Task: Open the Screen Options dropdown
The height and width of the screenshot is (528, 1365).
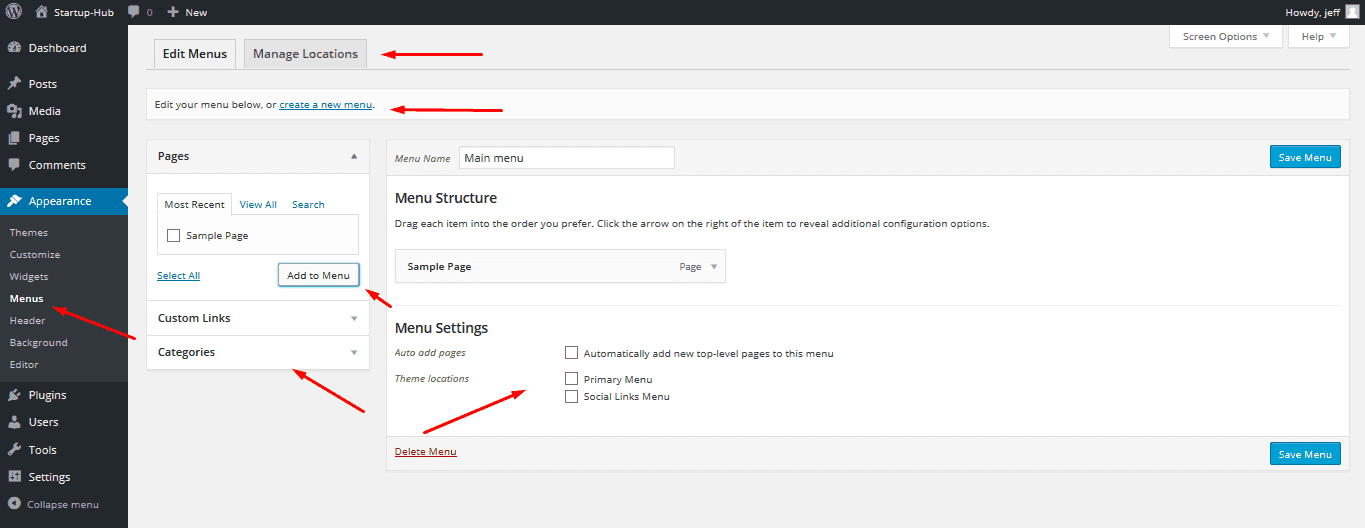Action: (x=1226, y=37)
